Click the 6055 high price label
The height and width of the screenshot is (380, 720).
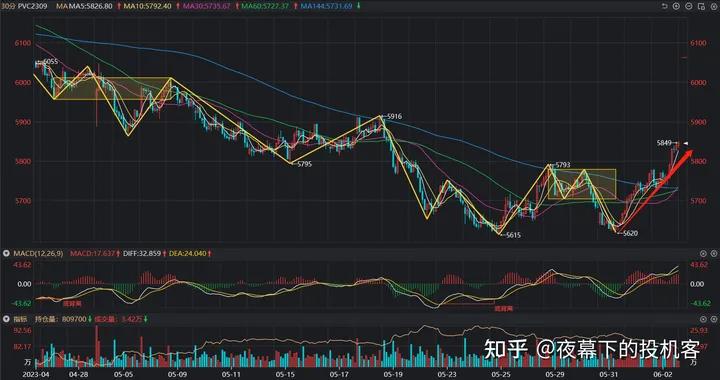[x=51, y=61]
